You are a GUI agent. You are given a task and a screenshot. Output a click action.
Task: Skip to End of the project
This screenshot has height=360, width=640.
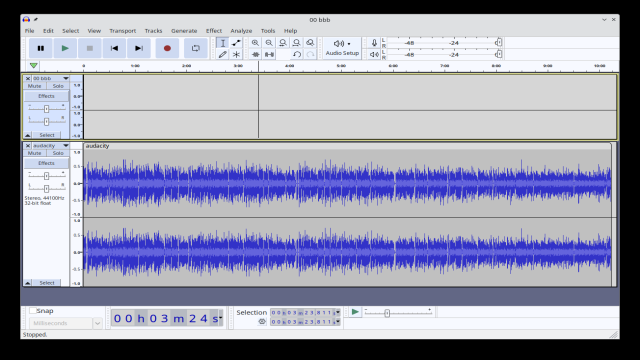[x=139, y=48]
